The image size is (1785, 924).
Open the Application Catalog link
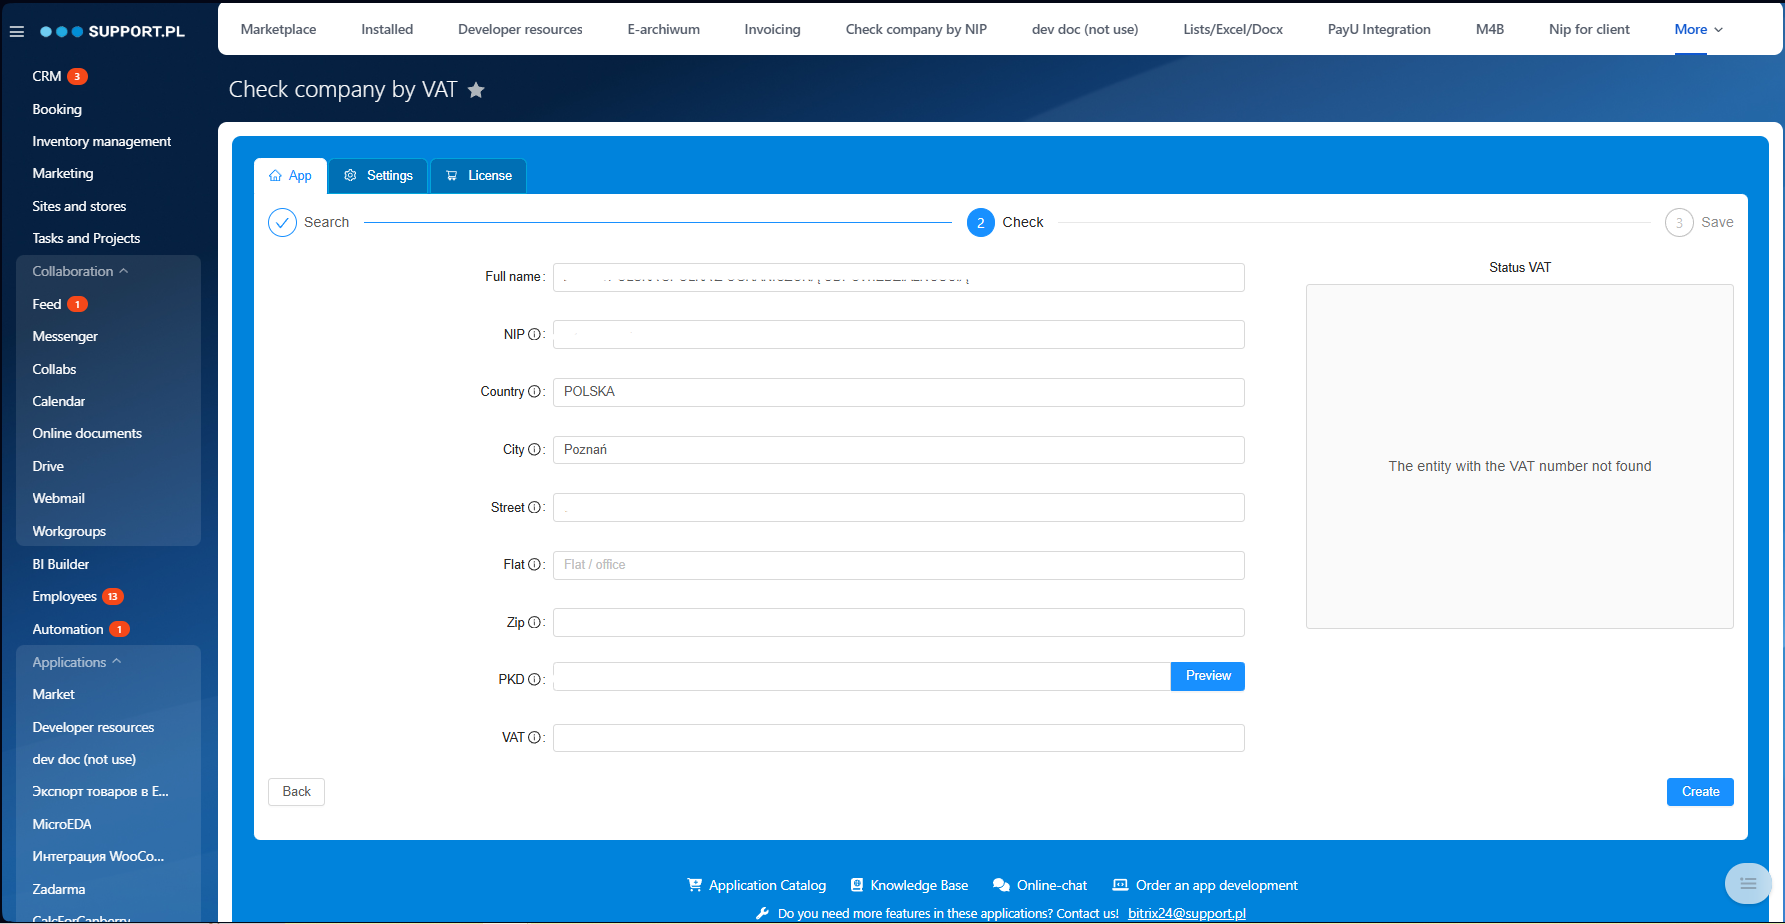(x=757, y=885)
